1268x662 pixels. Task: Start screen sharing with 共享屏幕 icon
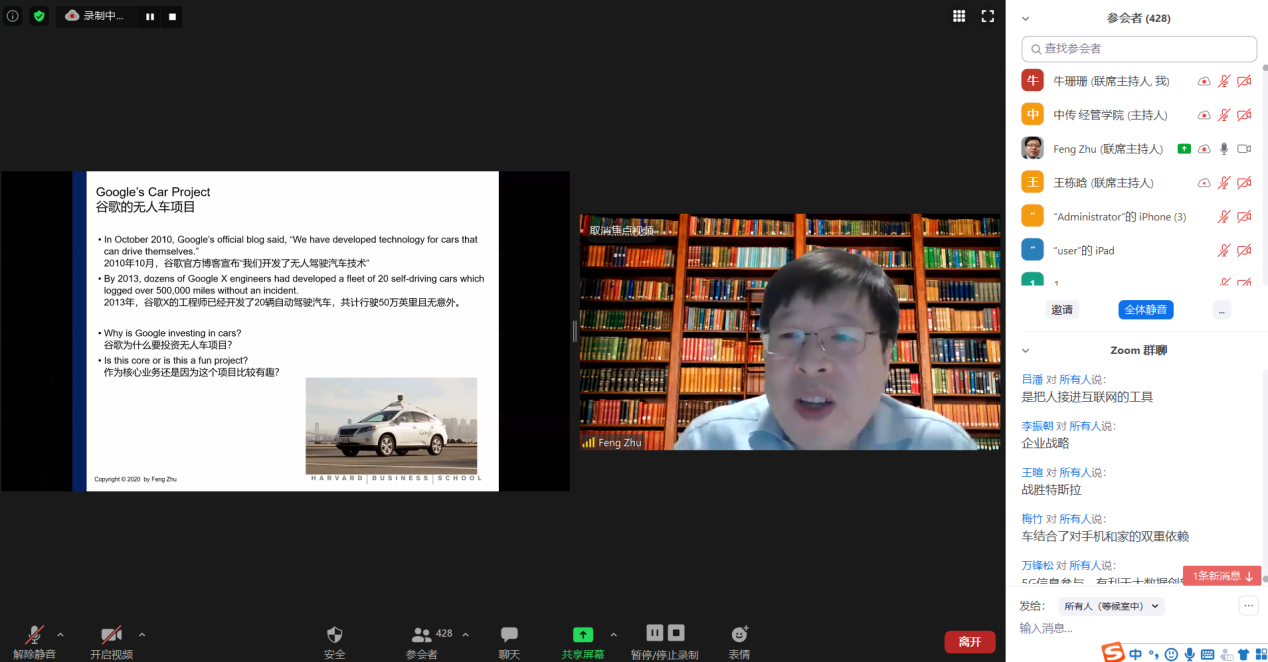[583, 640]
